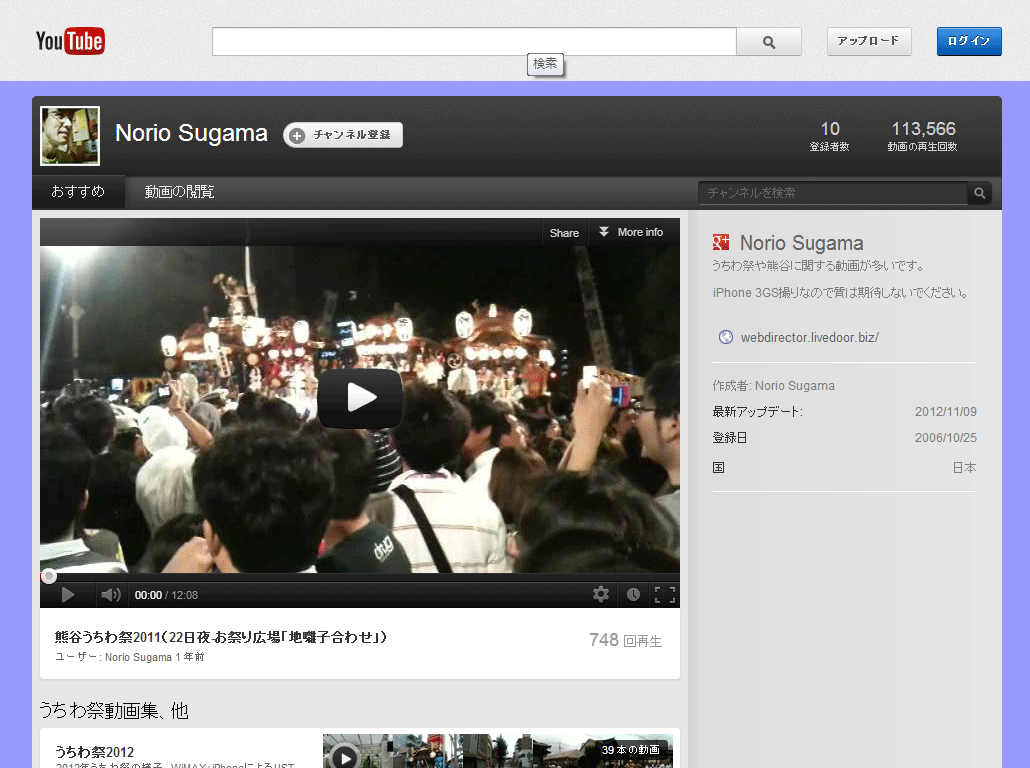Click the ログイン login button

969,41
